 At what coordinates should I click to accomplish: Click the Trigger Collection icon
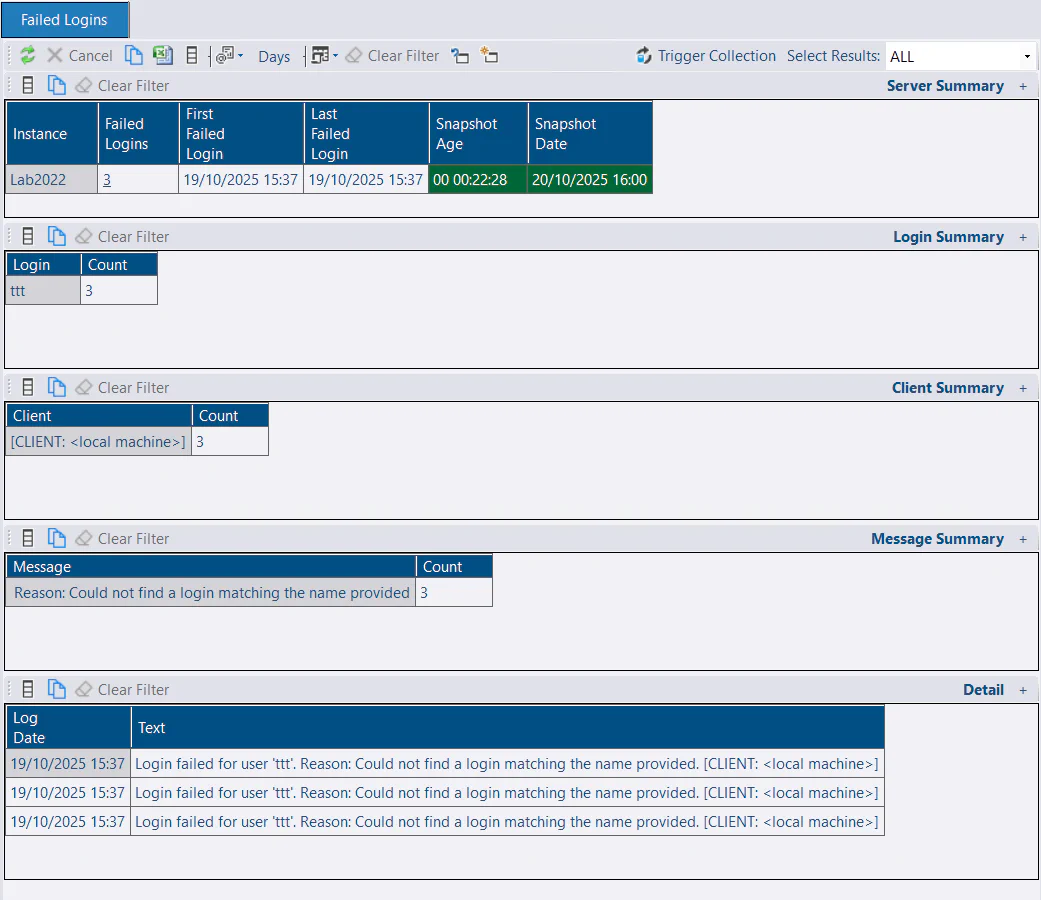point(643,55)
